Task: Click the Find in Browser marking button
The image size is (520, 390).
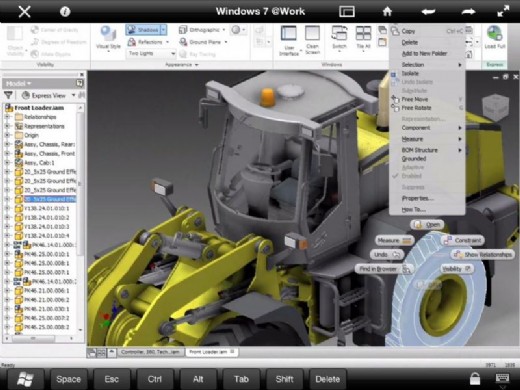Action: coord(384,269)
